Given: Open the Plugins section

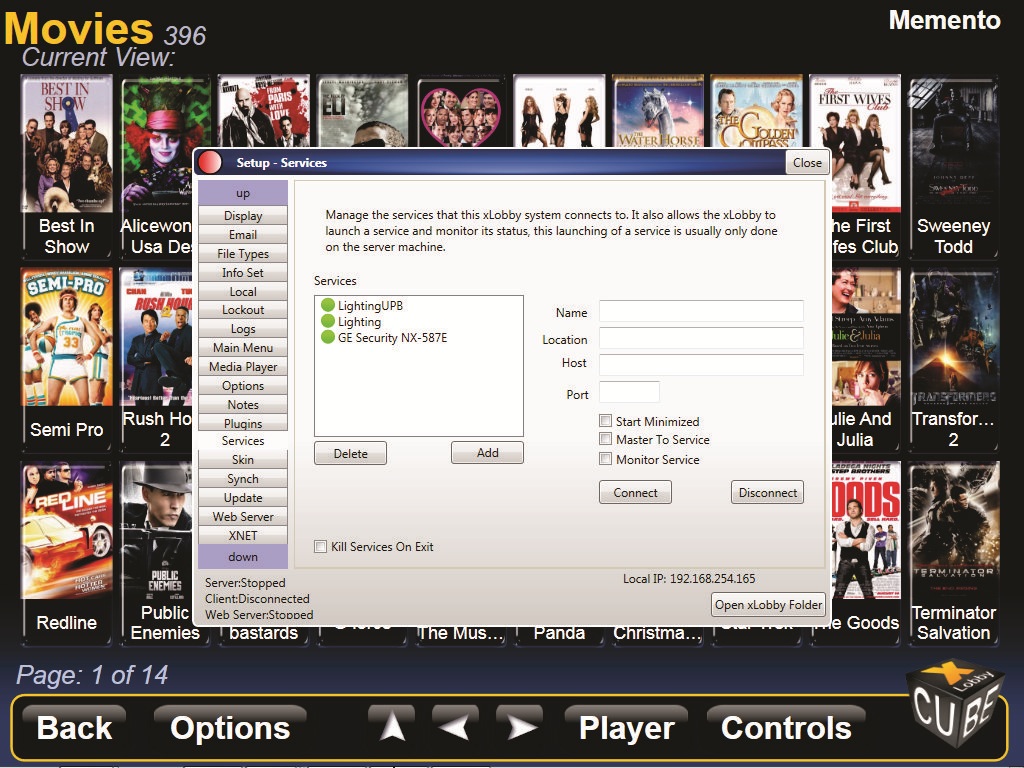Looking at the screenshot, I should [243, 423].
